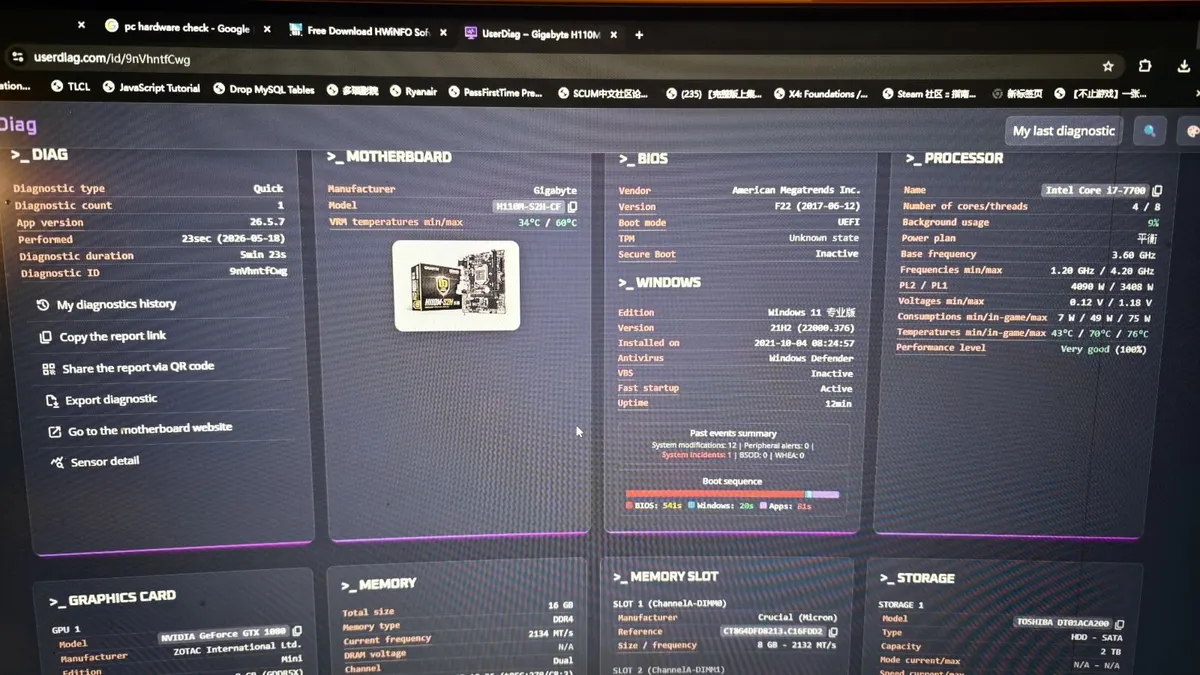This screenshot has width=1200, height=675.
Task: Copy processor name Intel Core i7-7700
Action: [1157, 190]
